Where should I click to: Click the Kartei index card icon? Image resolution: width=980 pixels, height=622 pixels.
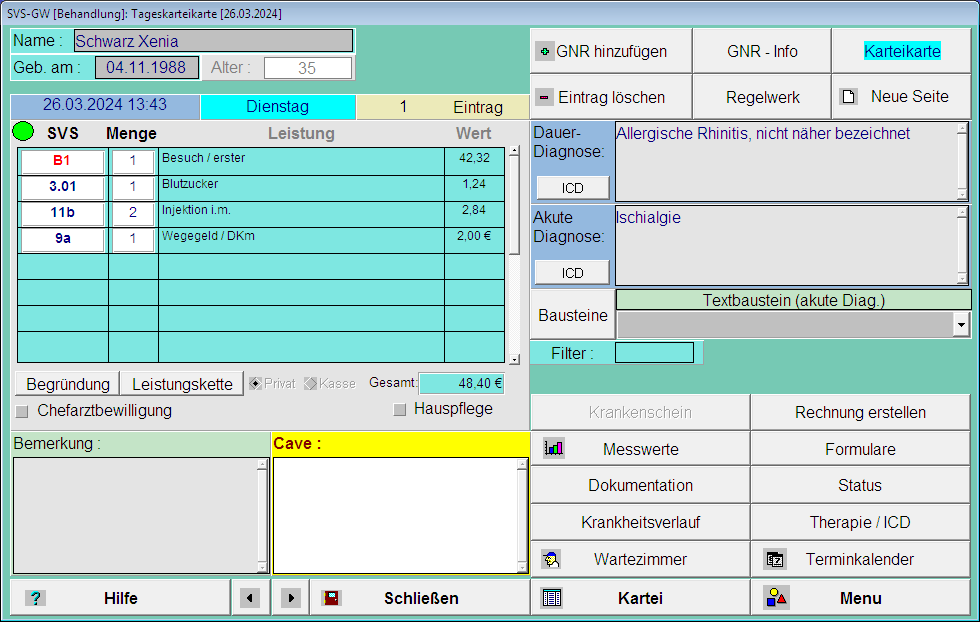(x=552, y=598)
